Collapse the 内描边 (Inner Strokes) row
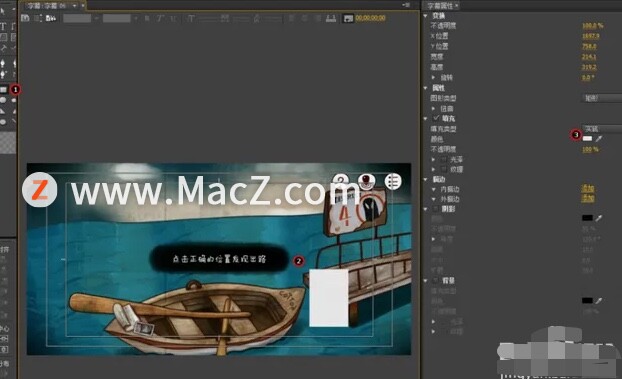 coord(434,189)
